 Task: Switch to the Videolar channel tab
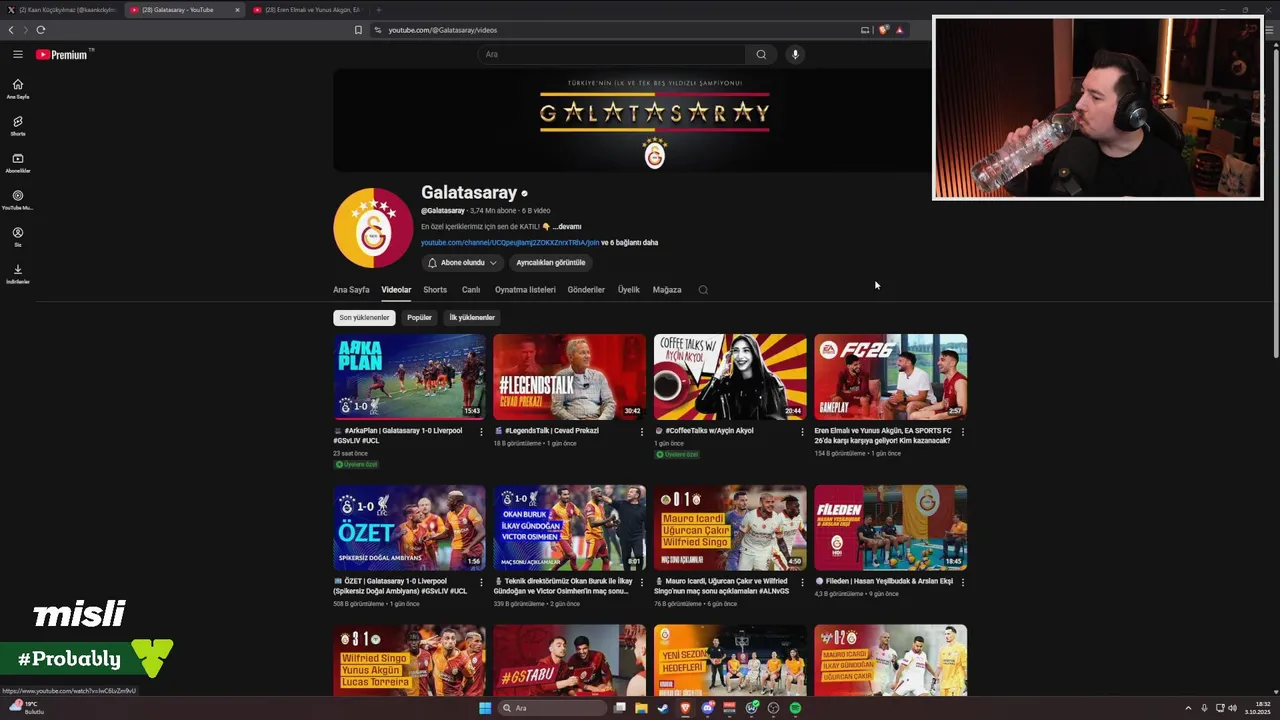(x=396, y=290)
